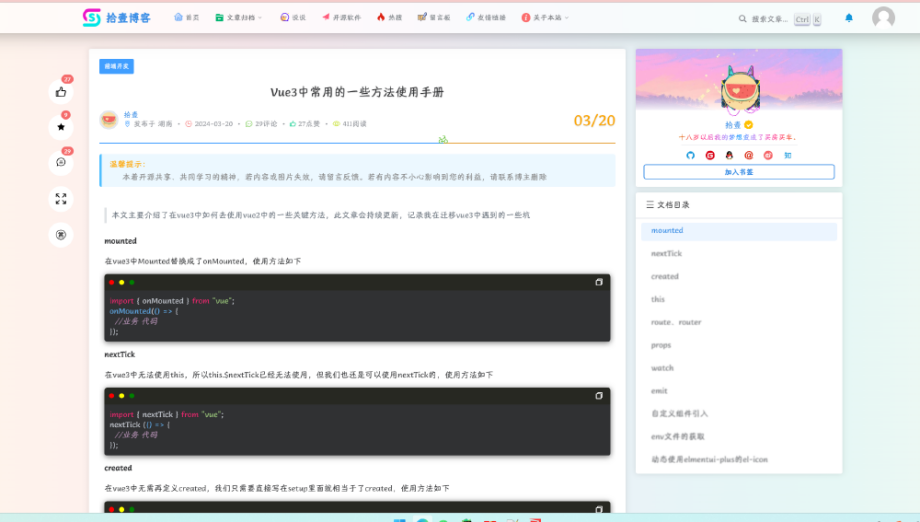This screenshot has width=920, height=522.
Task: Open the 首页 home menu item
Action: (x=187, y=18)
